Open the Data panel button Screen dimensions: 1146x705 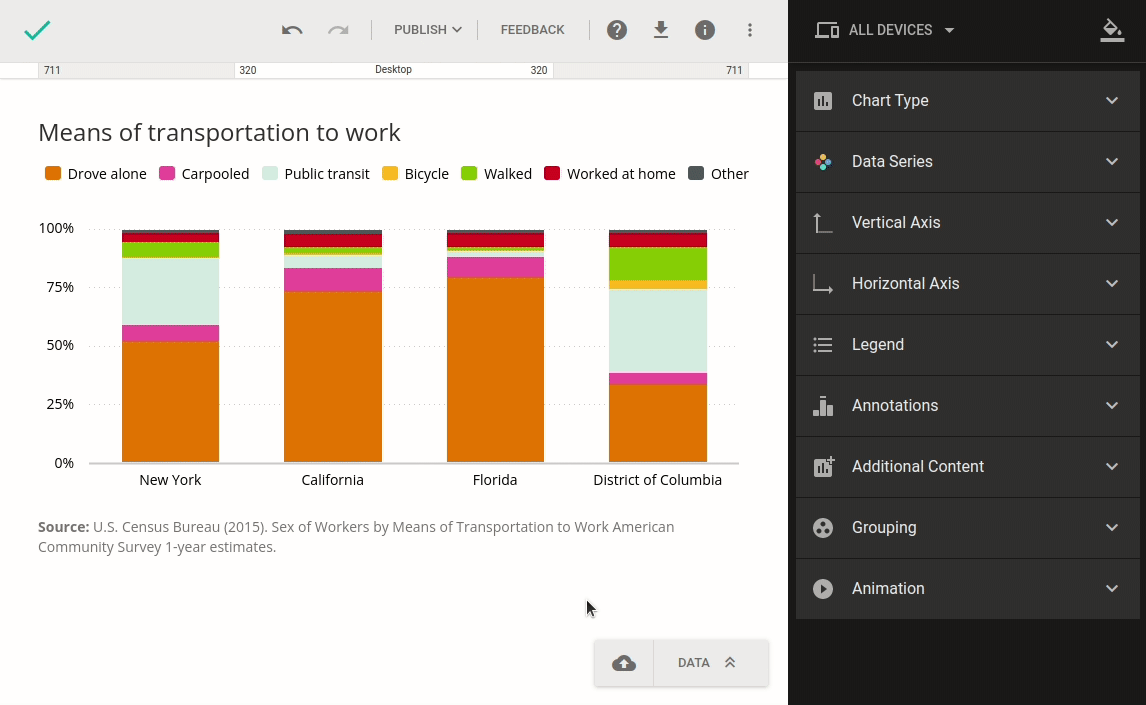pyautogui.click(x=708, y=663)
